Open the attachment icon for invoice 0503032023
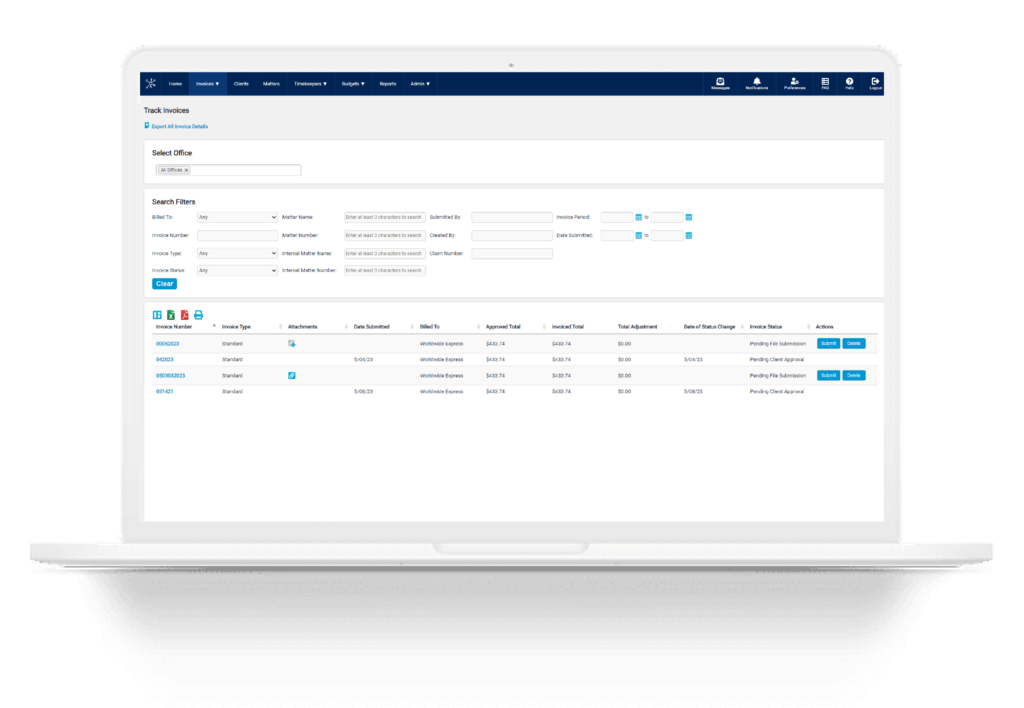The image size is (1024, 708). tap(290, 376)
